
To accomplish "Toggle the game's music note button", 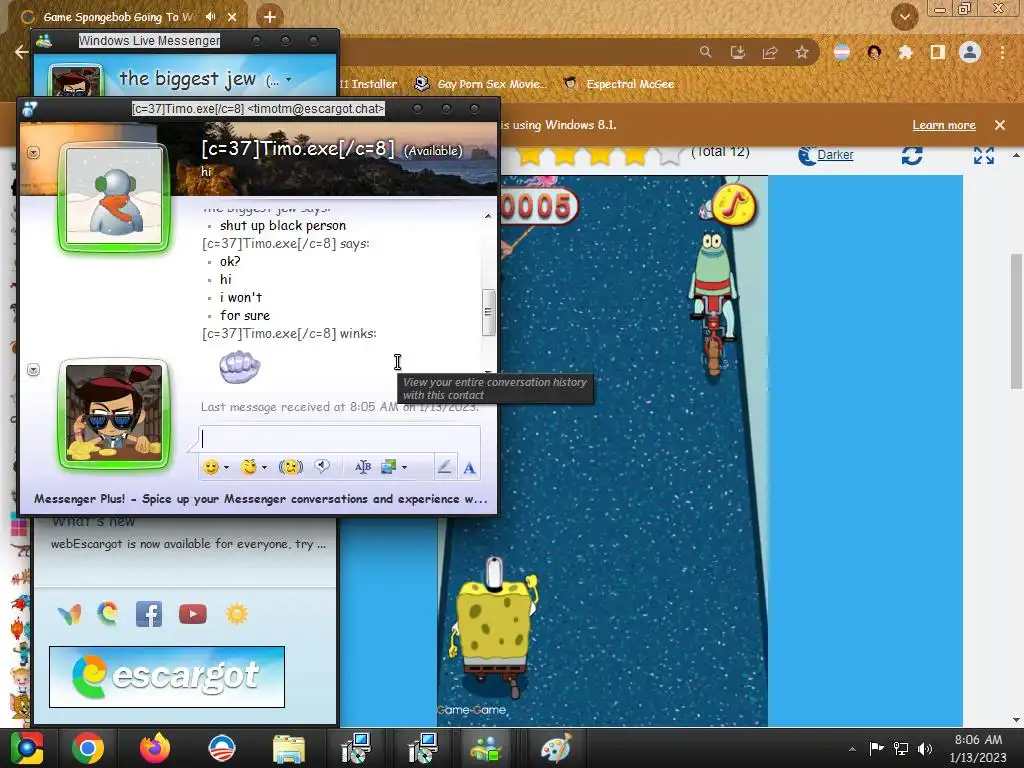I will (734, 205).
